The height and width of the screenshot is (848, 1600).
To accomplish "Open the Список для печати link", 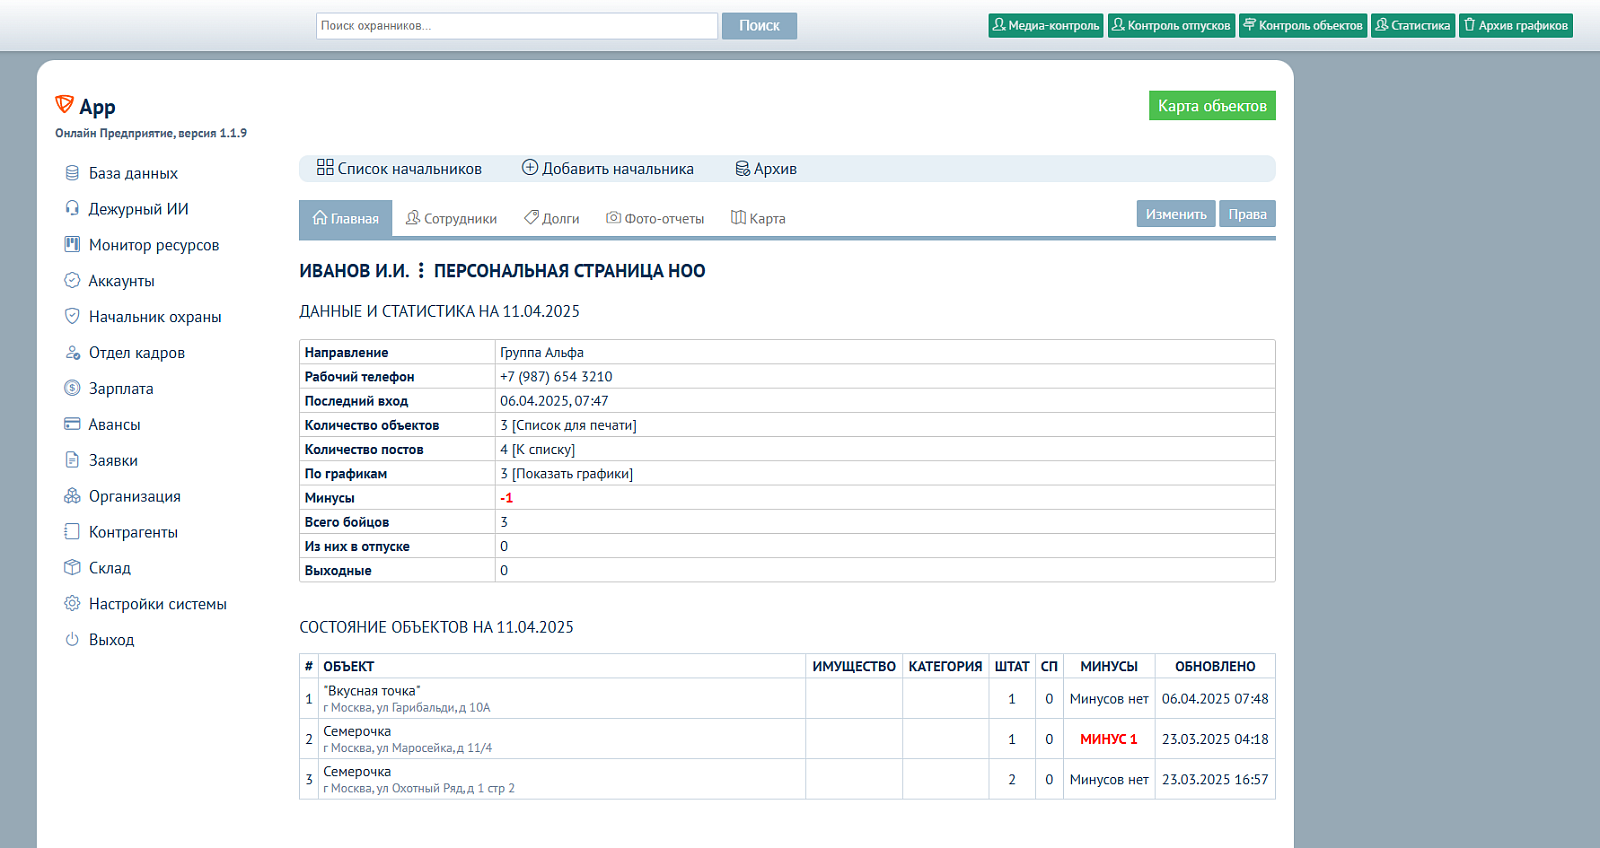I will (574, 426).
